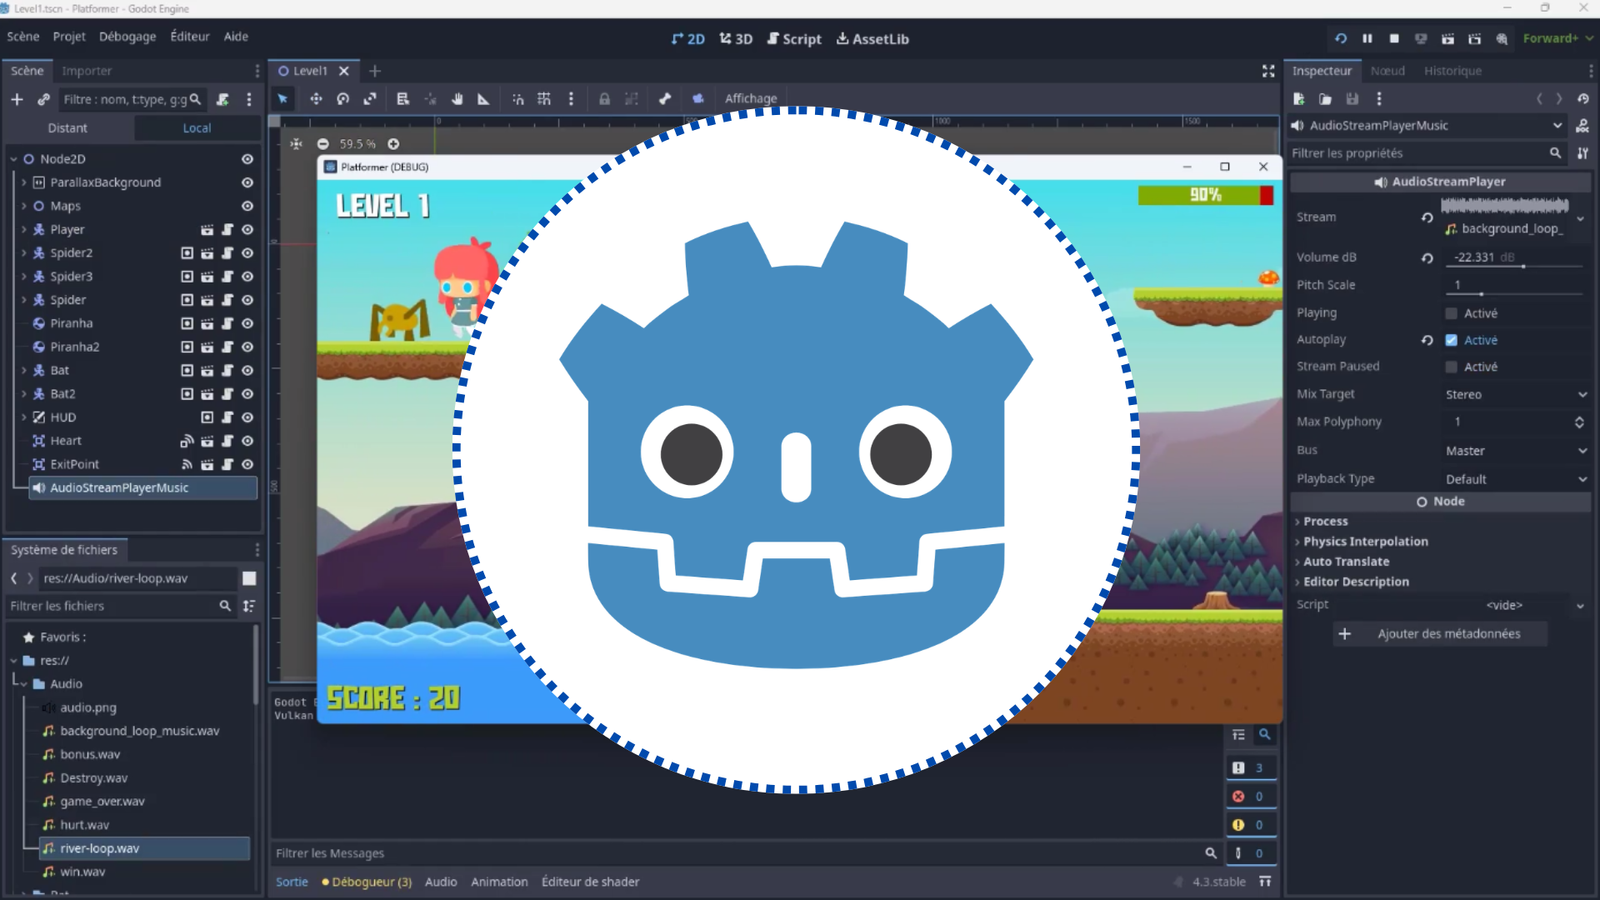Select the Scale tool
Image resolution: width=1600 pixels, height=900 pixels.
370,99
